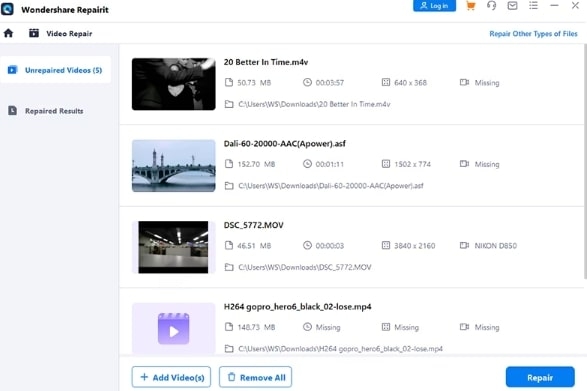Click camera icon for 20 Better In Time
This screenshot has width=587, height=391.
[464, 82]
